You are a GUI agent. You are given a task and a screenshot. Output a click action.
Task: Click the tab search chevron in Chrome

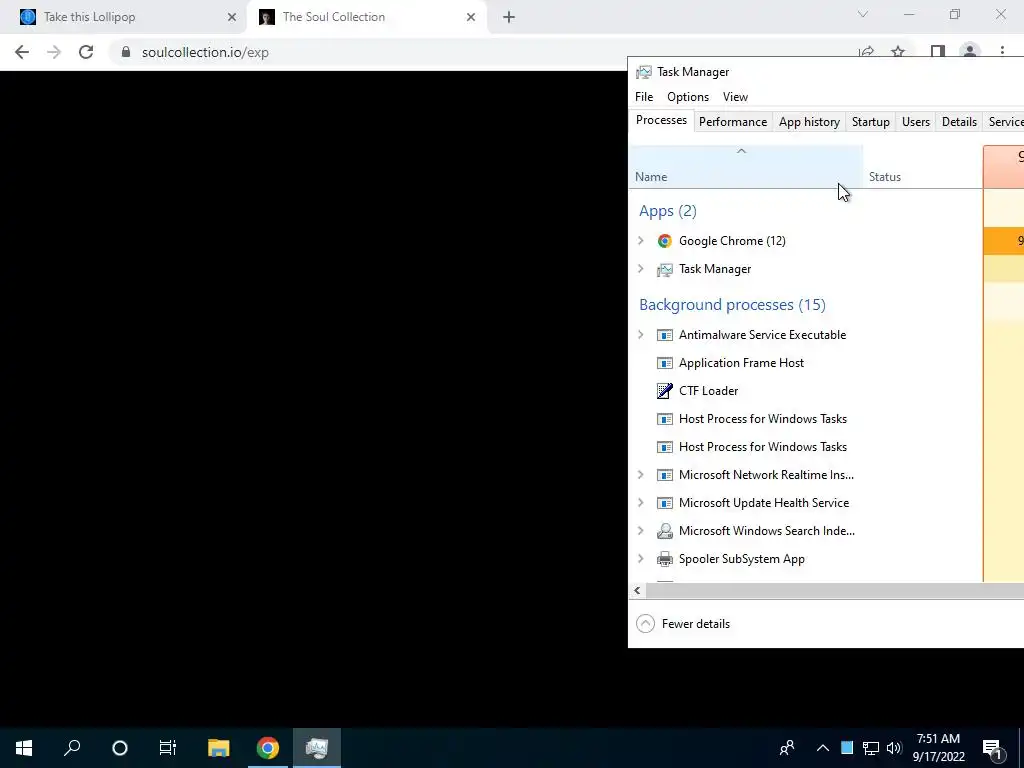pos(863,14)
